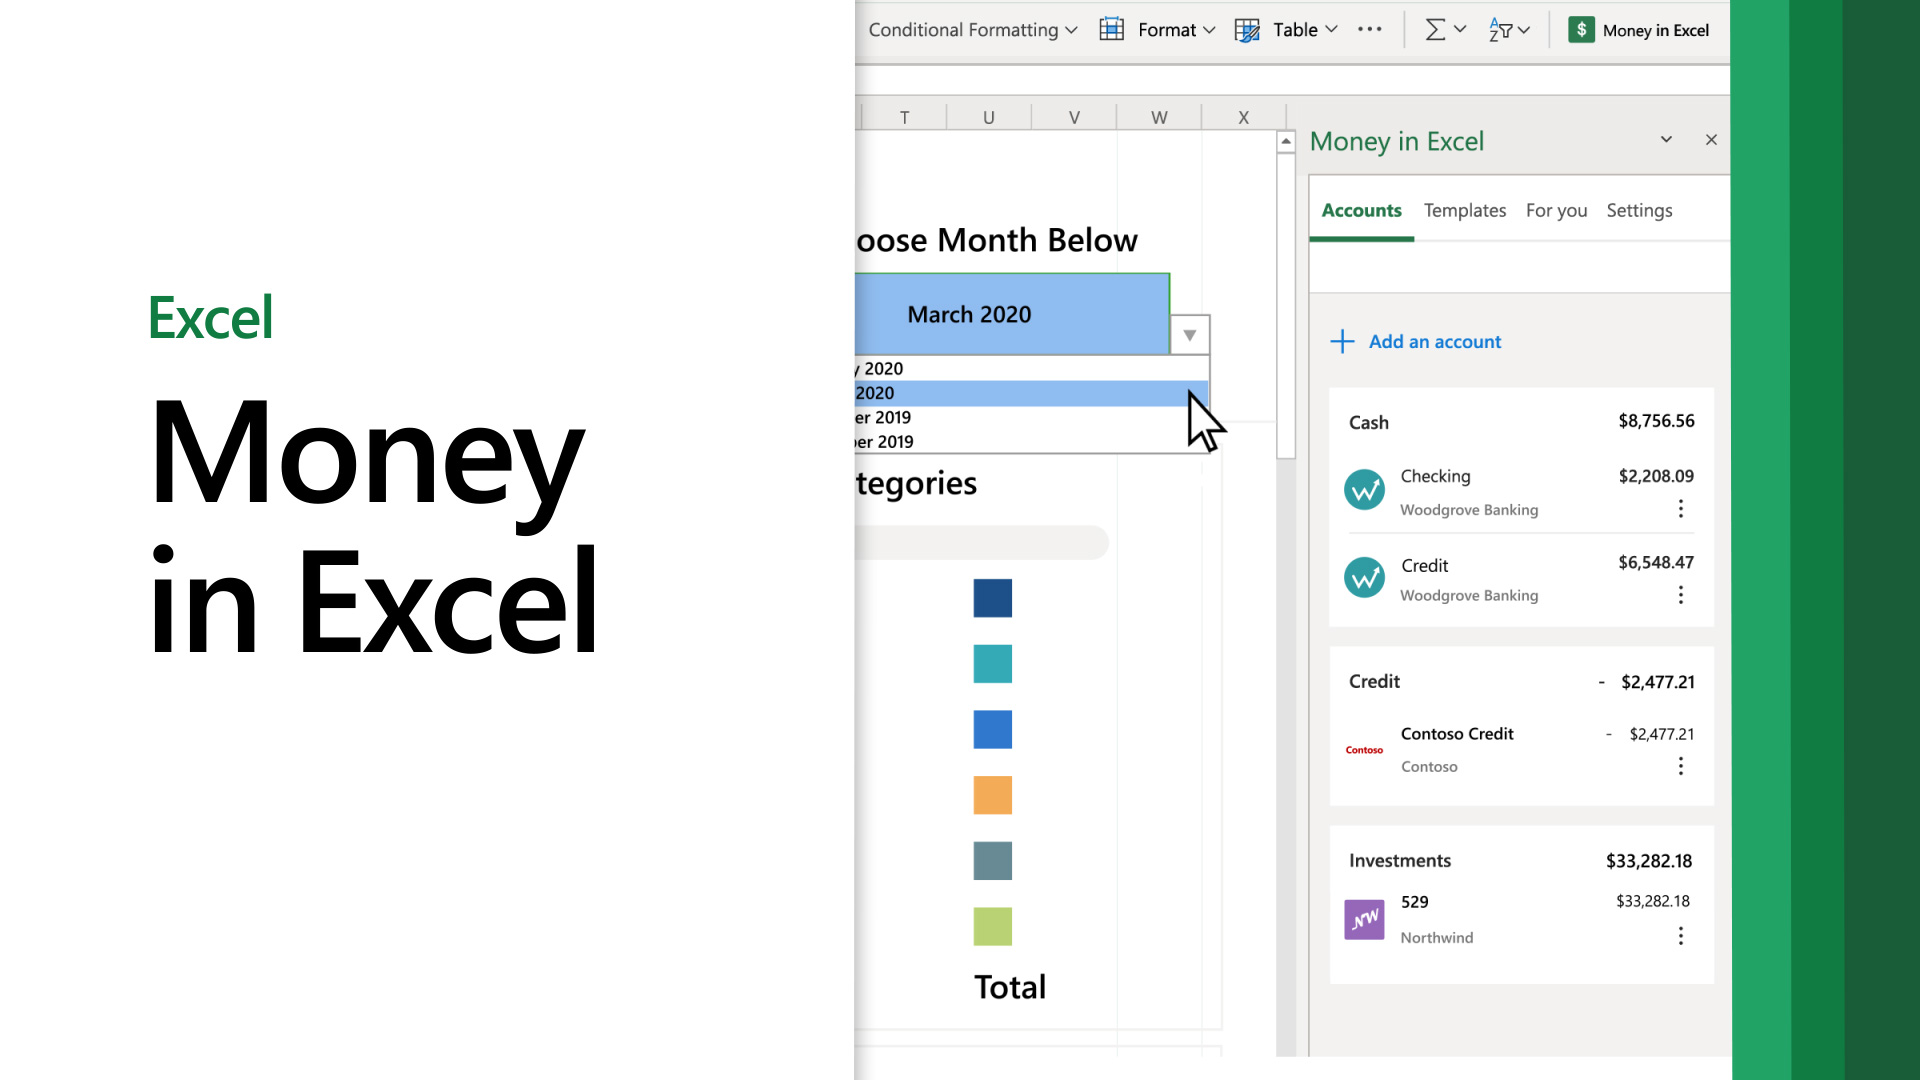
Task: Click the Summation icon
Action: [1431, 29]
